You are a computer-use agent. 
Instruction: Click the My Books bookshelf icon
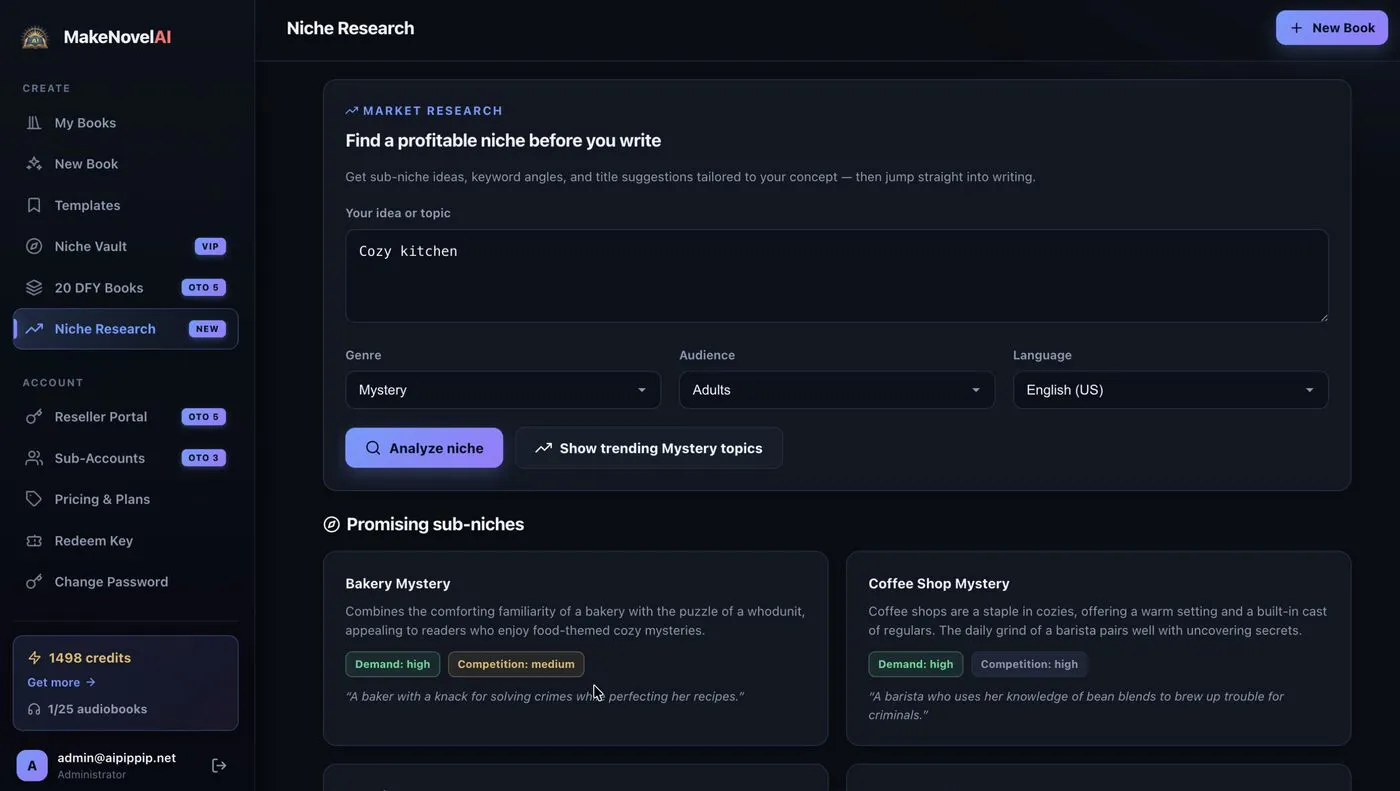pyautogui.click(x=34, y=123)
